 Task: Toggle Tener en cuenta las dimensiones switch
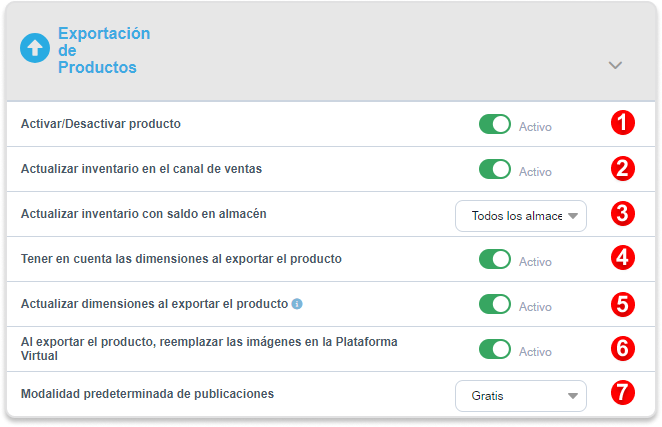[494, 259]
